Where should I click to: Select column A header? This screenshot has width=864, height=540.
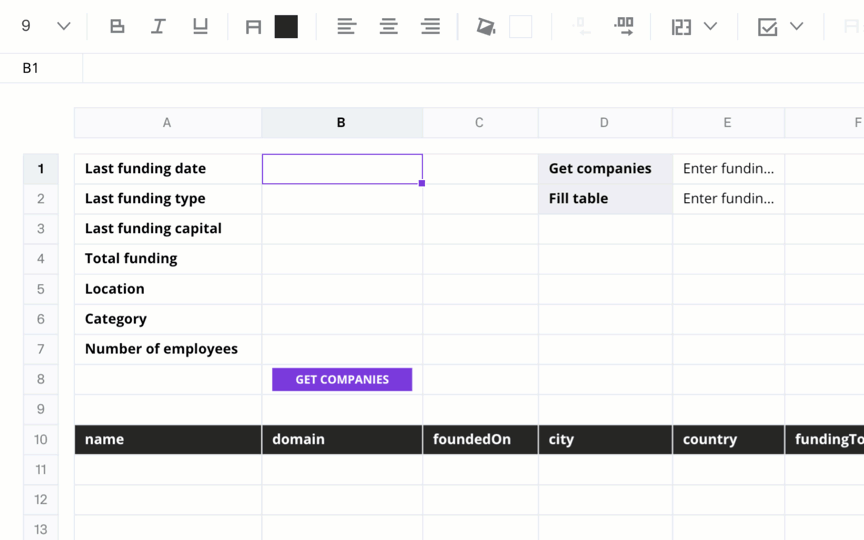click(167, 123)
